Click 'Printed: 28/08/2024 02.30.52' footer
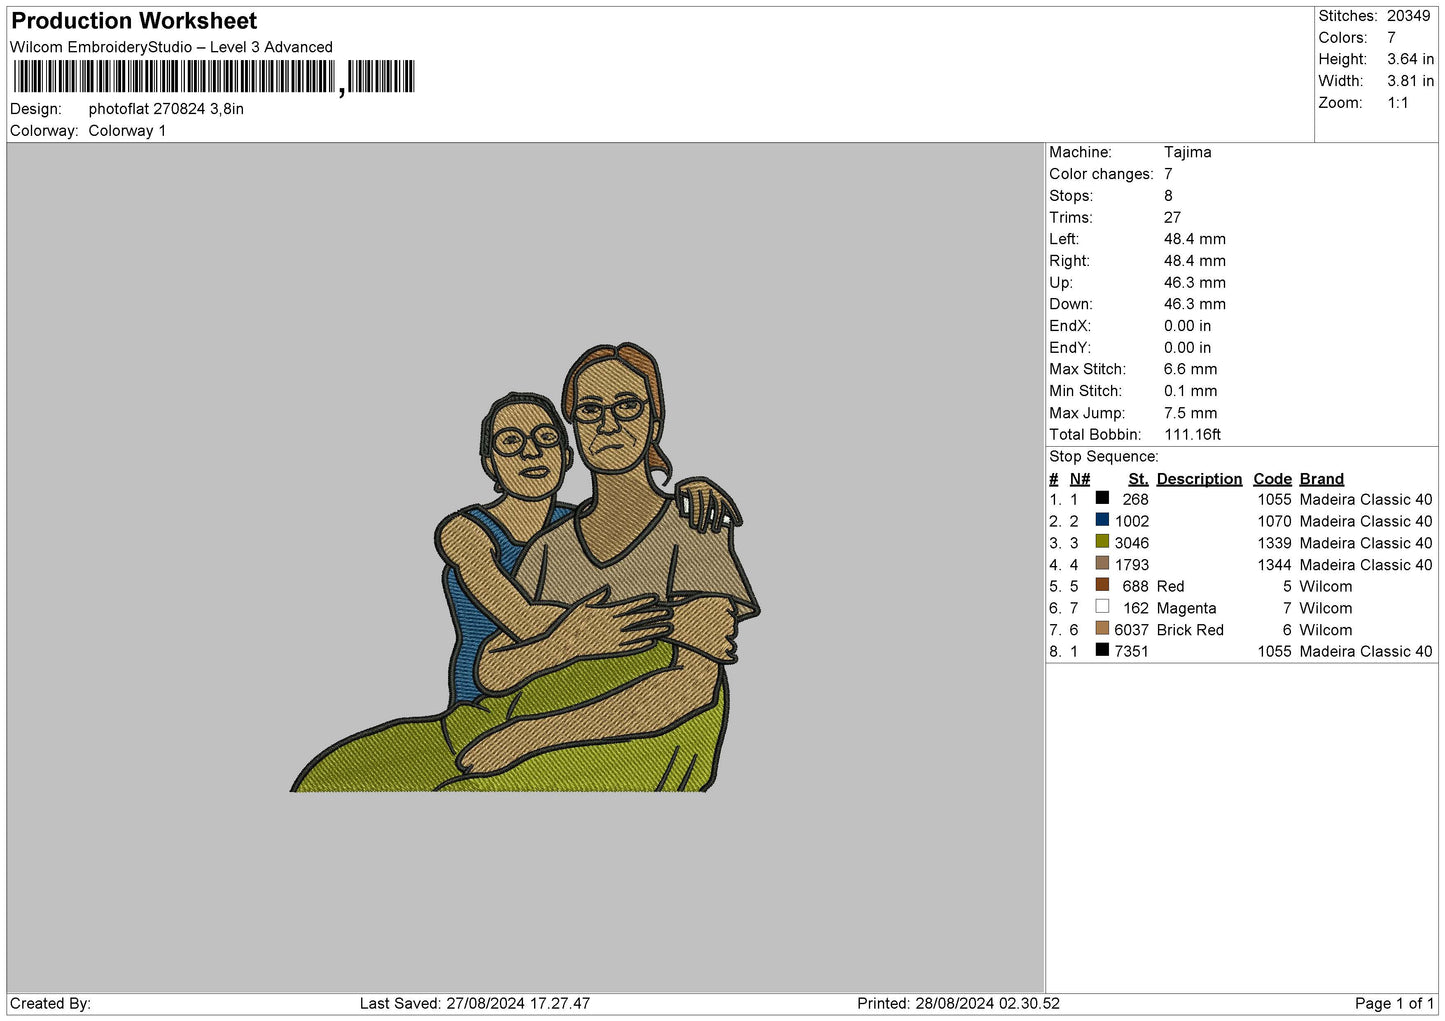The width and height of the screenshot is (1445, 1021). [958, 1004]
